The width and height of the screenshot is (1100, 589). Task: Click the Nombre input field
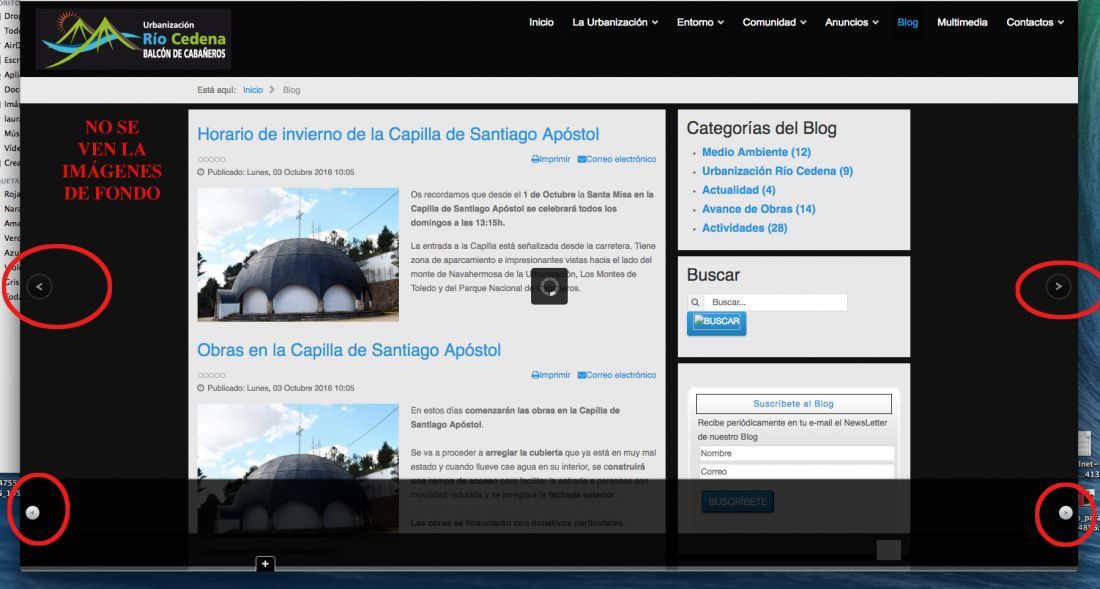coord(796,454)
